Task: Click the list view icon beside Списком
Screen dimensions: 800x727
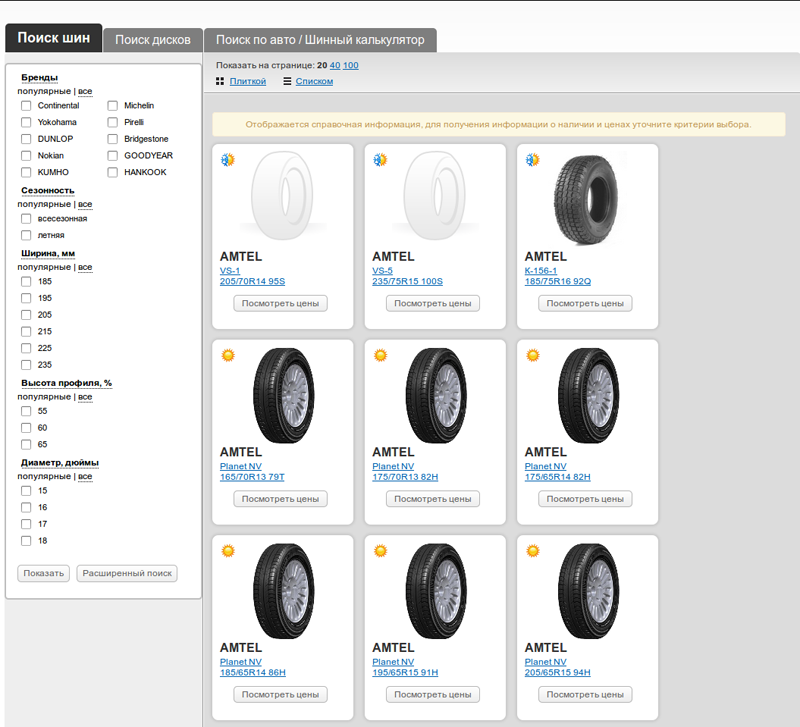Action: (x=287, y=81)
